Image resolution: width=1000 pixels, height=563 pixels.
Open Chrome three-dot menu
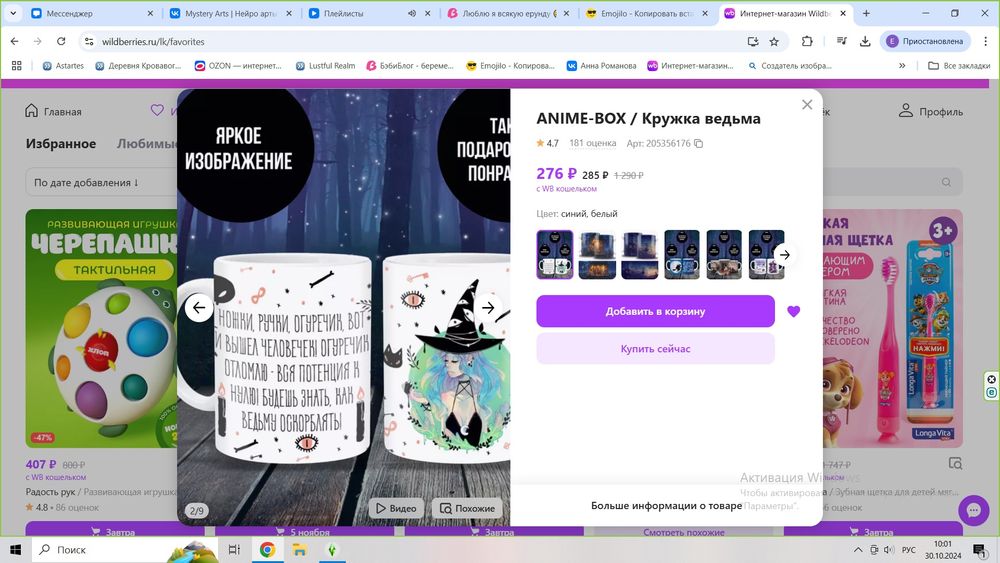click(x=985, y=41)
